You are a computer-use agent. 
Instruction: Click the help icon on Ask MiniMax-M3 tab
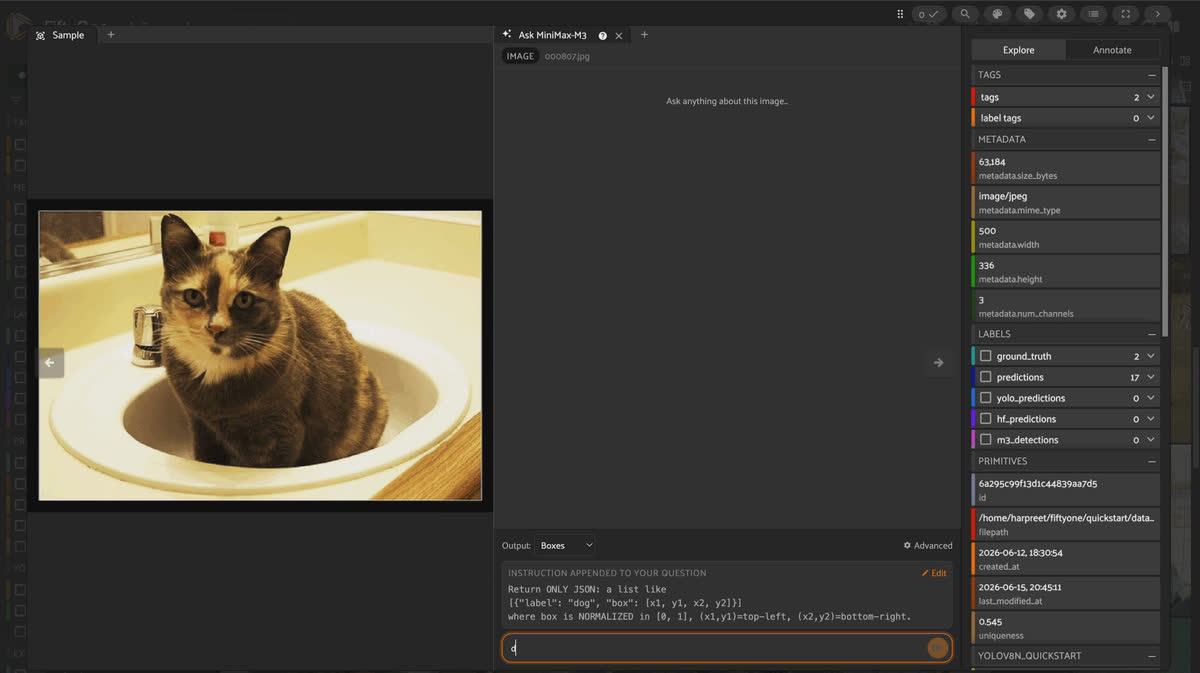coord(603,35)
